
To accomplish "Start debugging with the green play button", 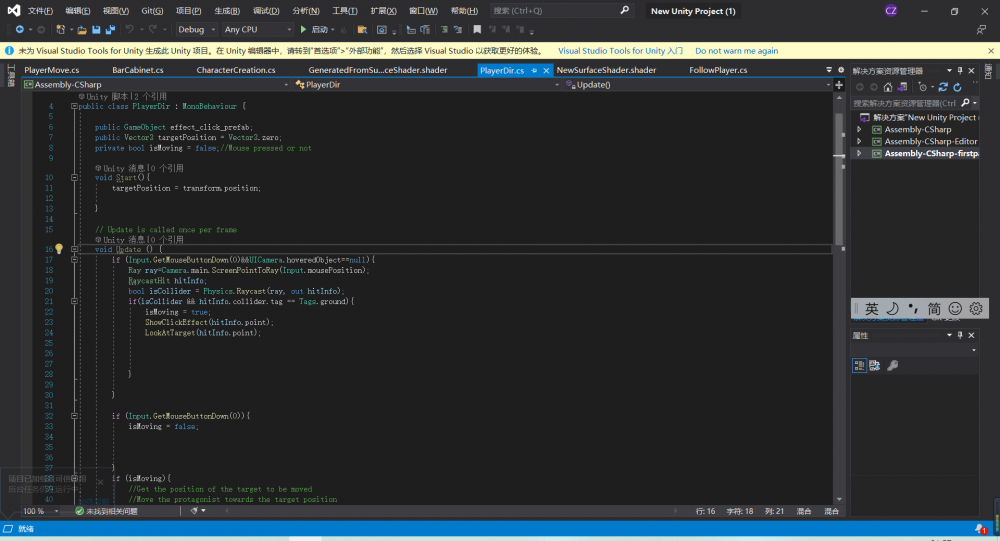I will pos(304,29).
